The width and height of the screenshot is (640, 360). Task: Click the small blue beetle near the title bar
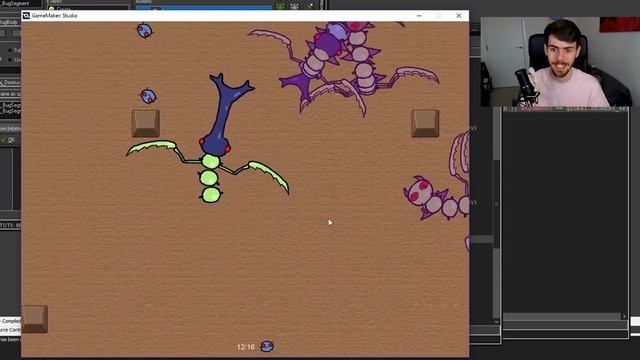[x=144, y=30]
